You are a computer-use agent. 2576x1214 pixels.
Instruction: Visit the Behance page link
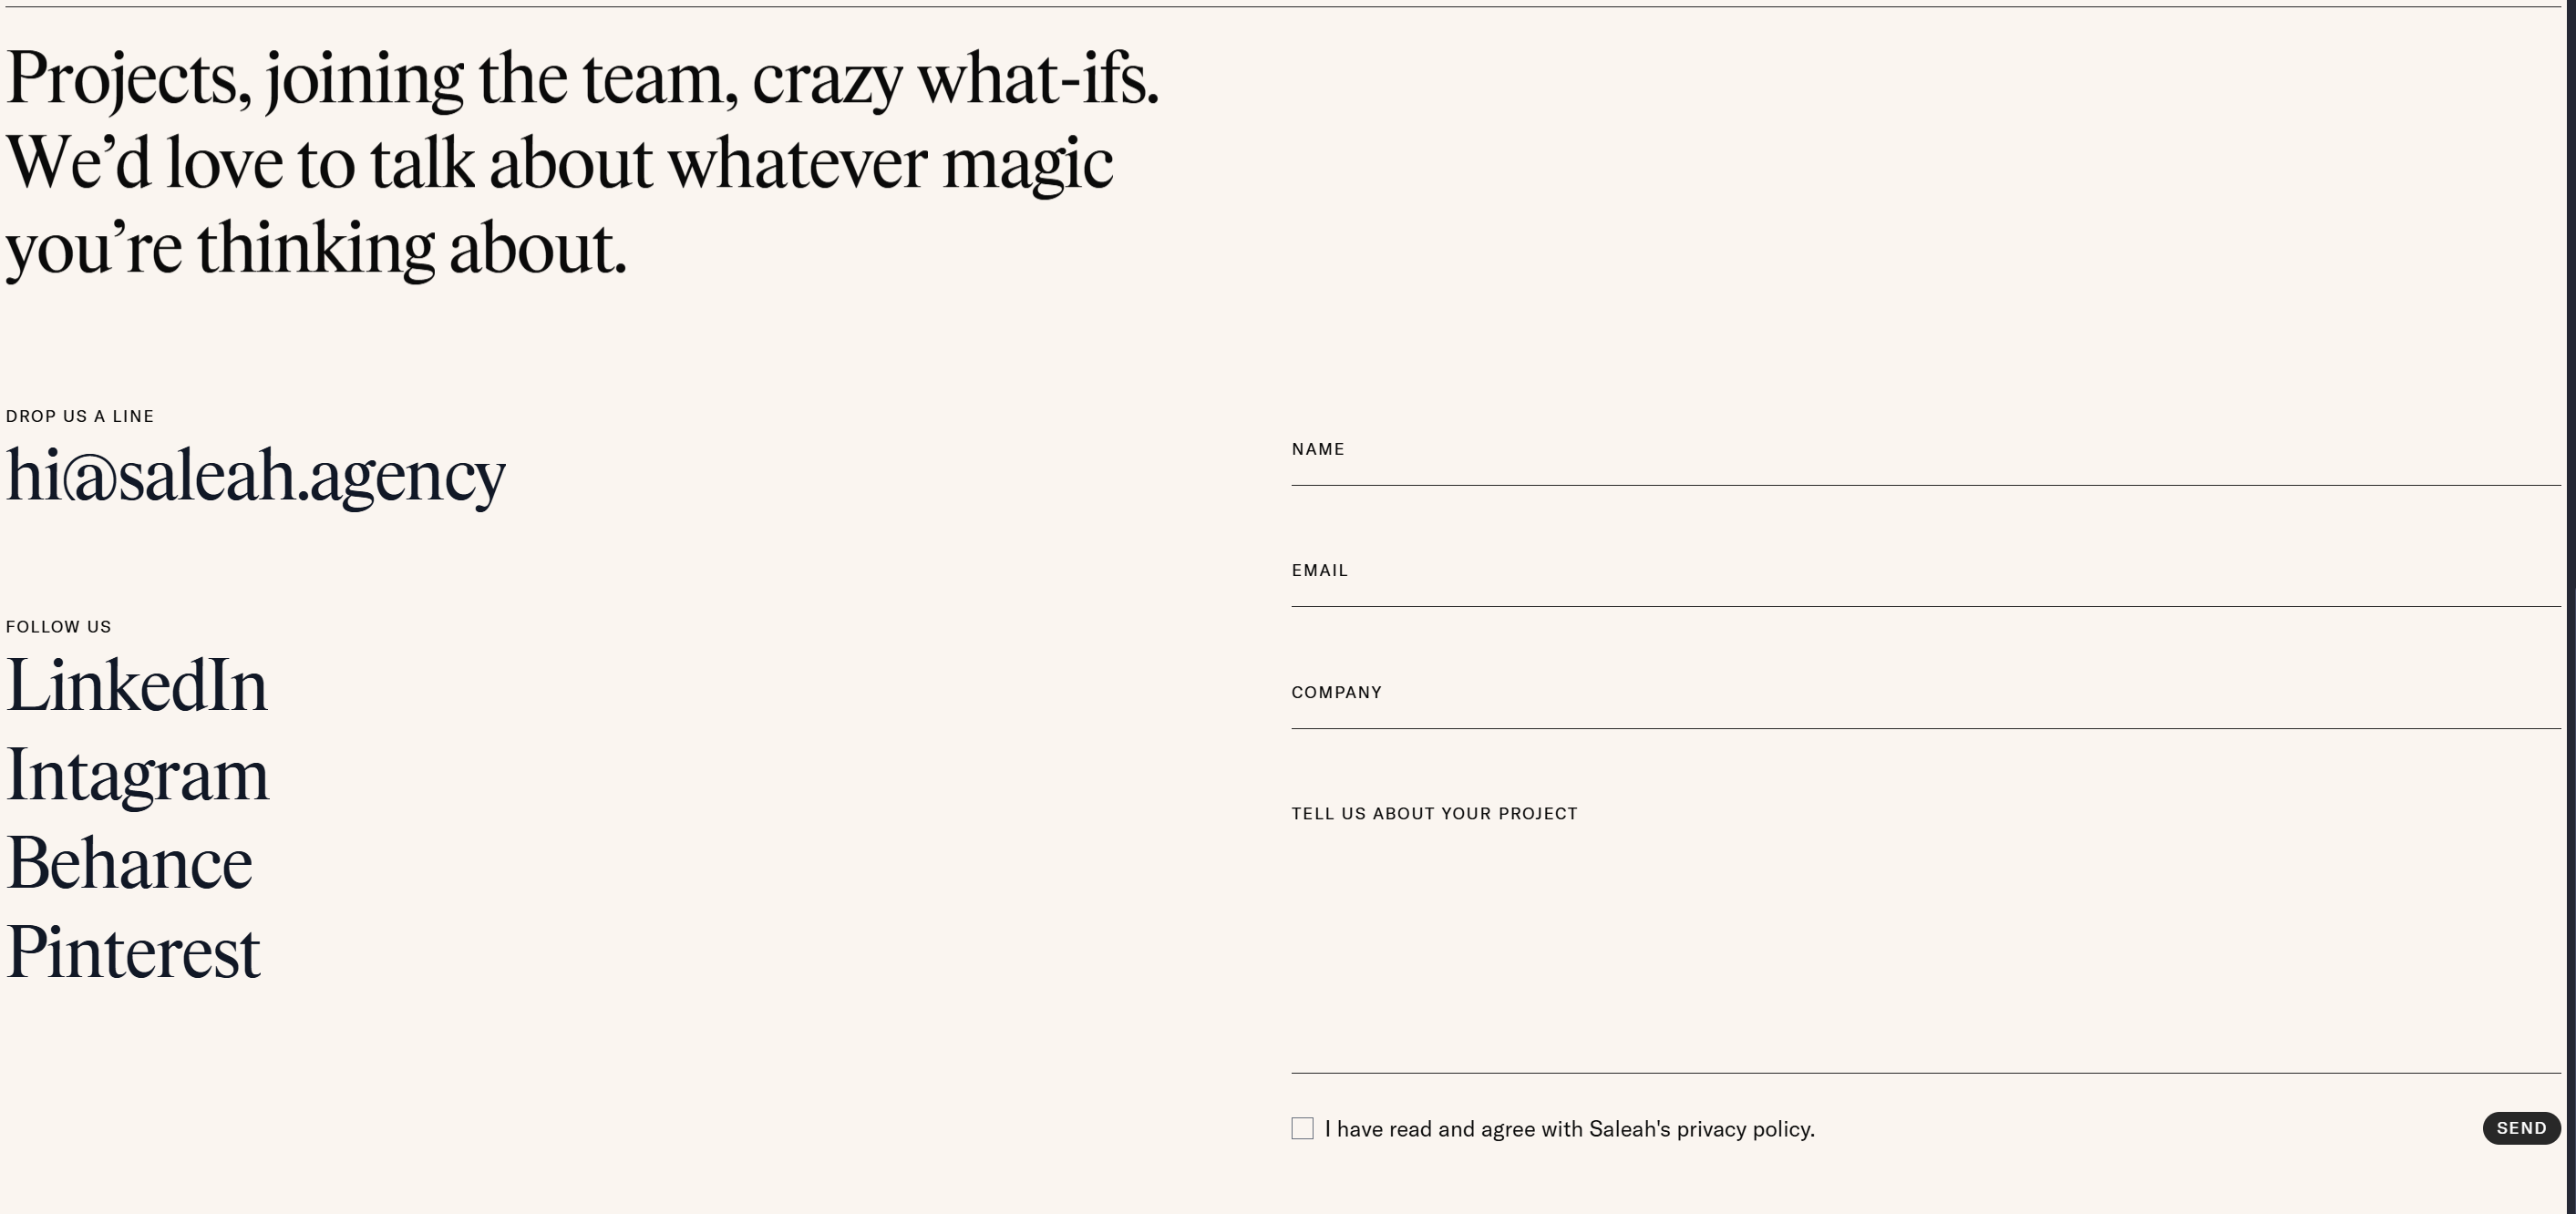click(129, 864)
